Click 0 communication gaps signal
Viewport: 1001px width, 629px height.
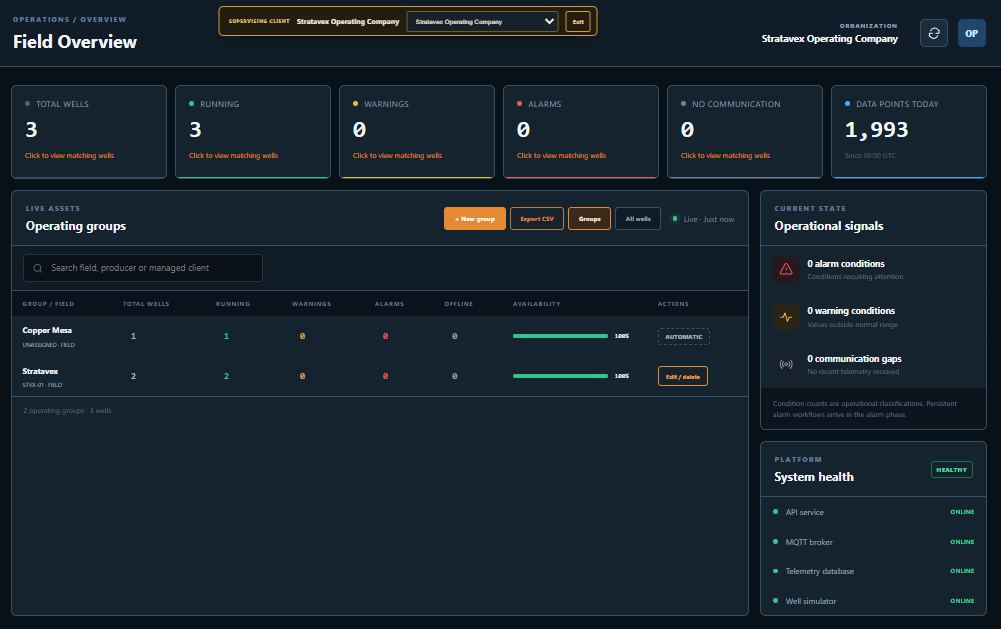pyautogui.click(x=873, y=364)
